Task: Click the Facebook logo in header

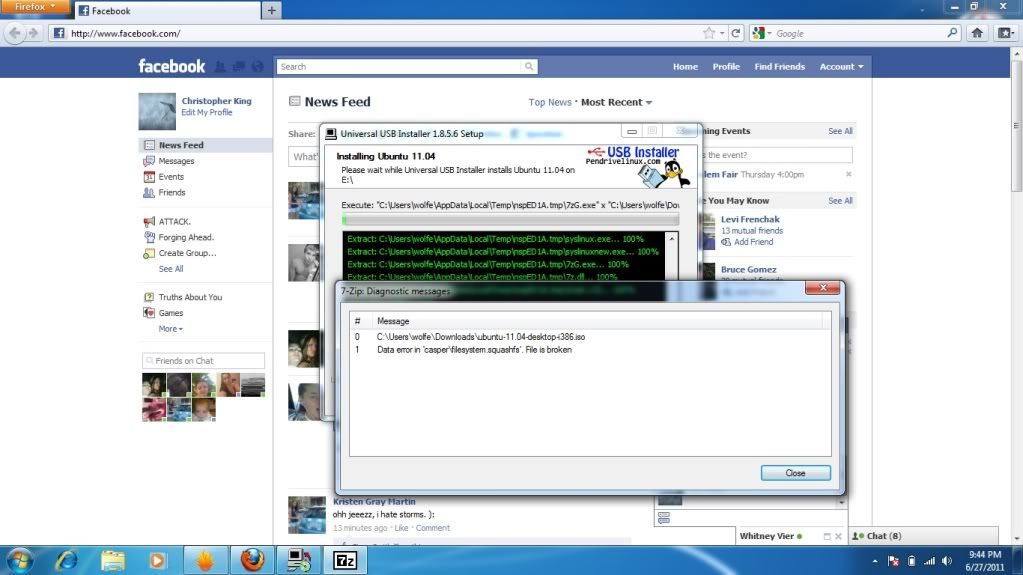Action: coord(172,67)
